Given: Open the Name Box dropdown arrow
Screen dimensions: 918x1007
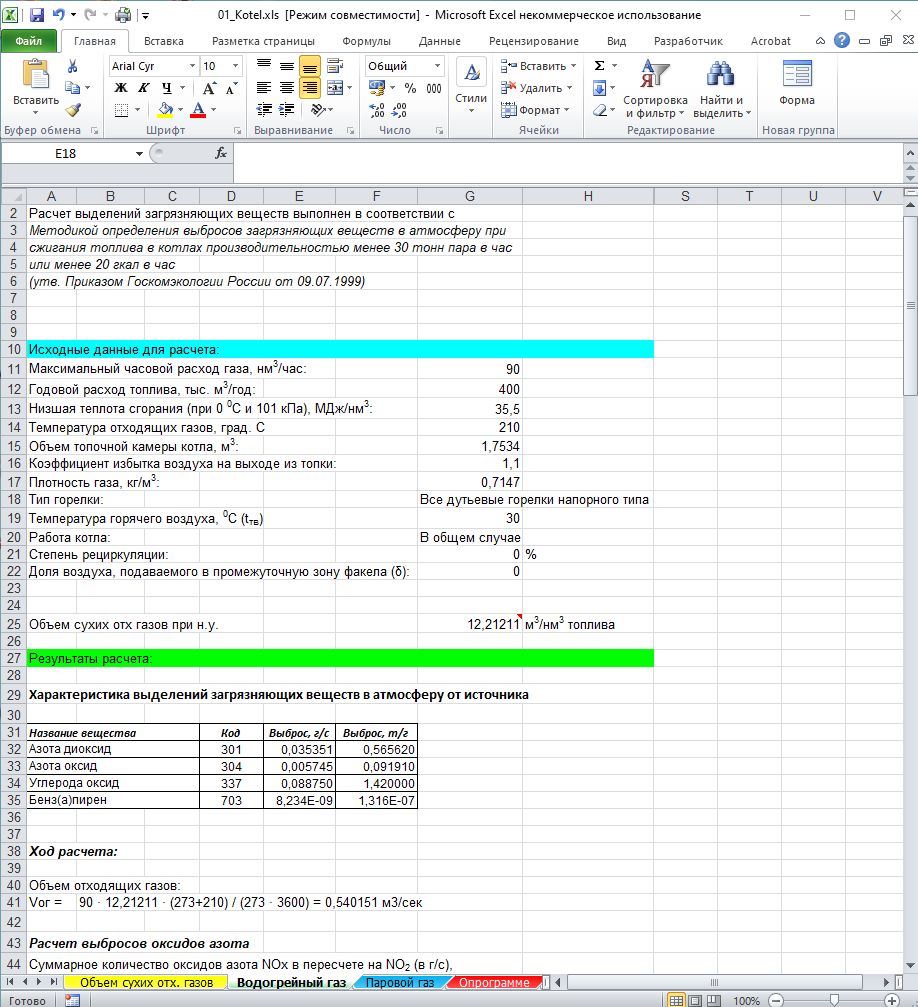Looking at the screenshot, I should (x=139, y=153).
